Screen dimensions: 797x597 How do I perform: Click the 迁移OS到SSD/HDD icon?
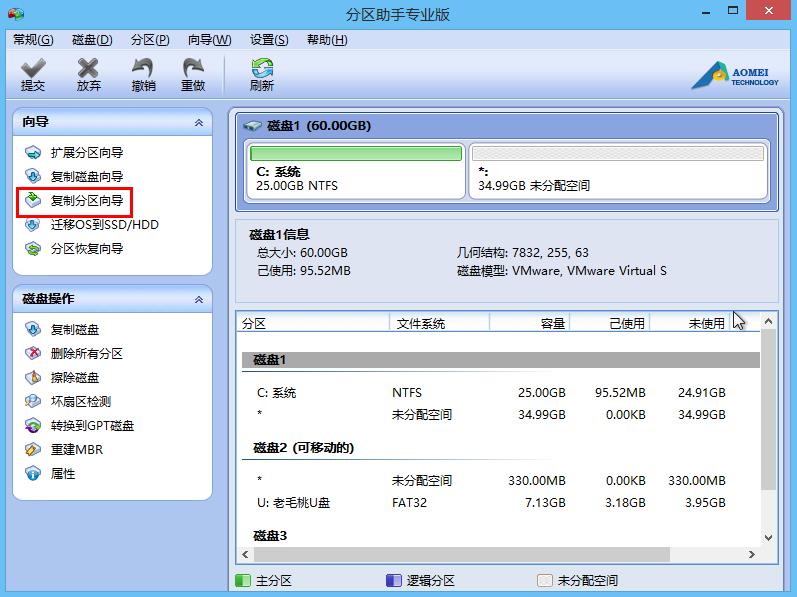point(33,225)
